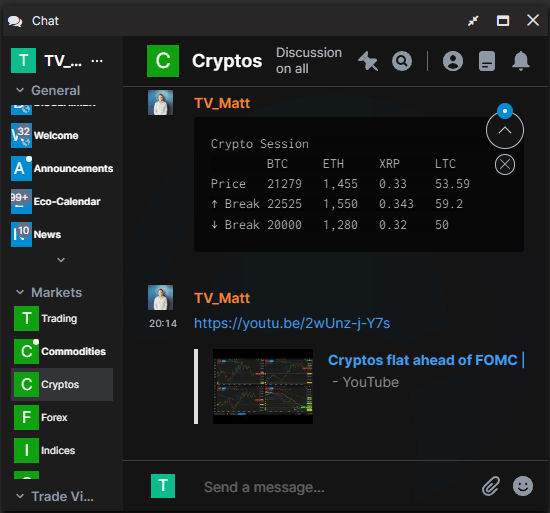Screen dimensions: 550x513
Task: Open the TV_... options menu dots
Action: tap(97, 61)
